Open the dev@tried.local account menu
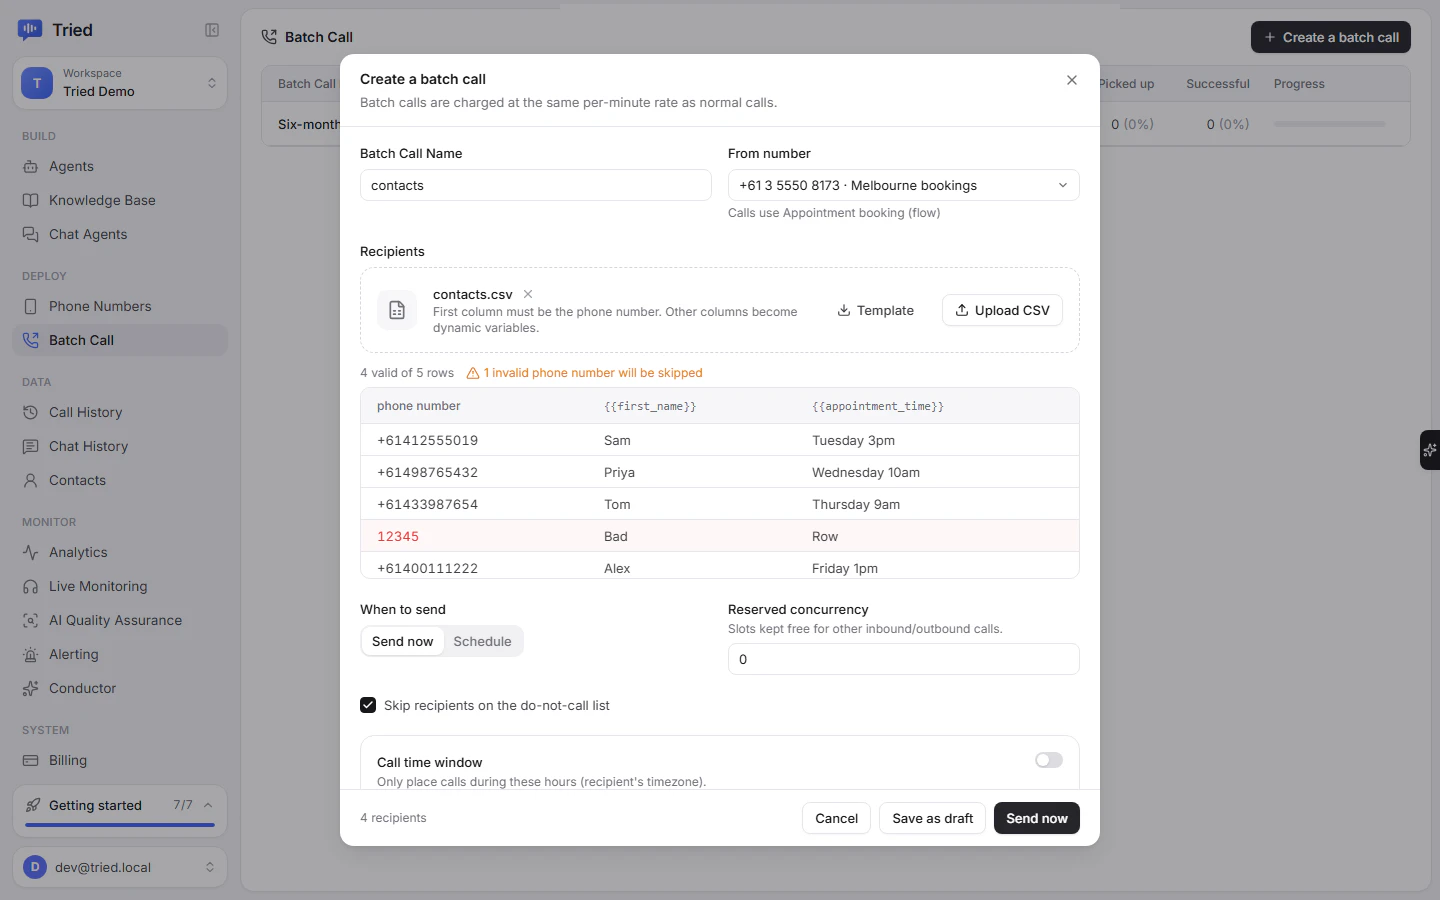The image size is (1440, 900). click(120, 868)
